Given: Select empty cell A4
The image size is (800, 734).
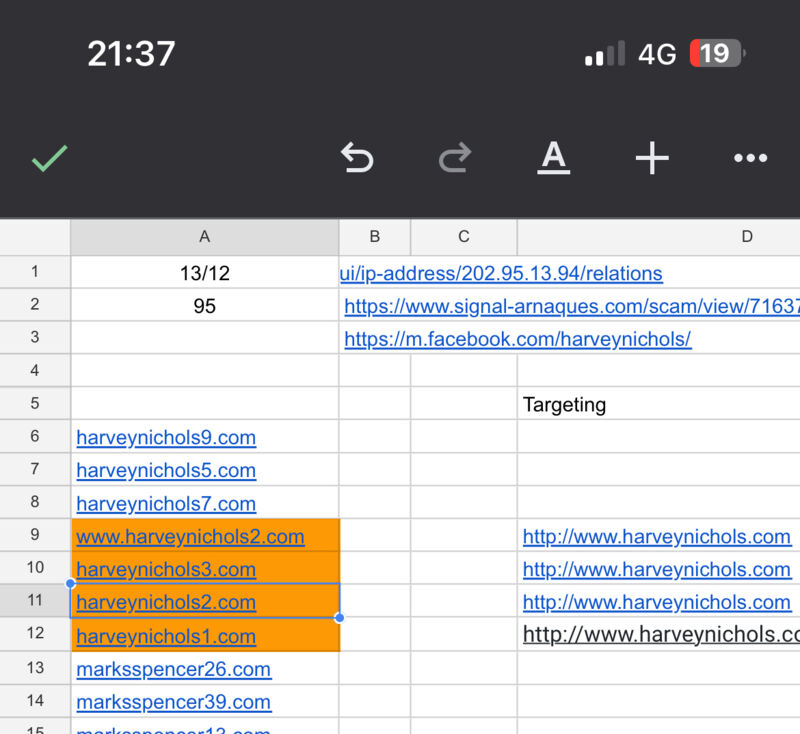Looking at the screenshot, I should pos(205,370).
